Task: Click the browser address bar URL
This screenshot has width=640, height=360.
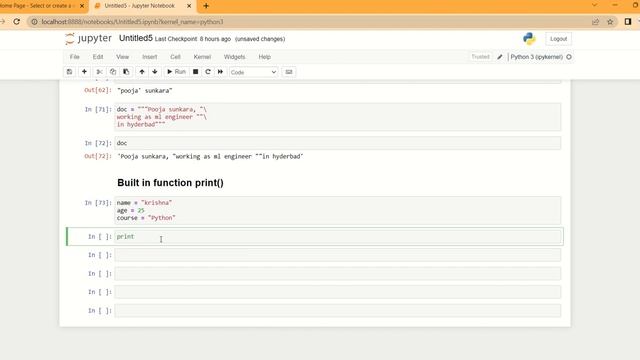Action: tap(132, 22)
